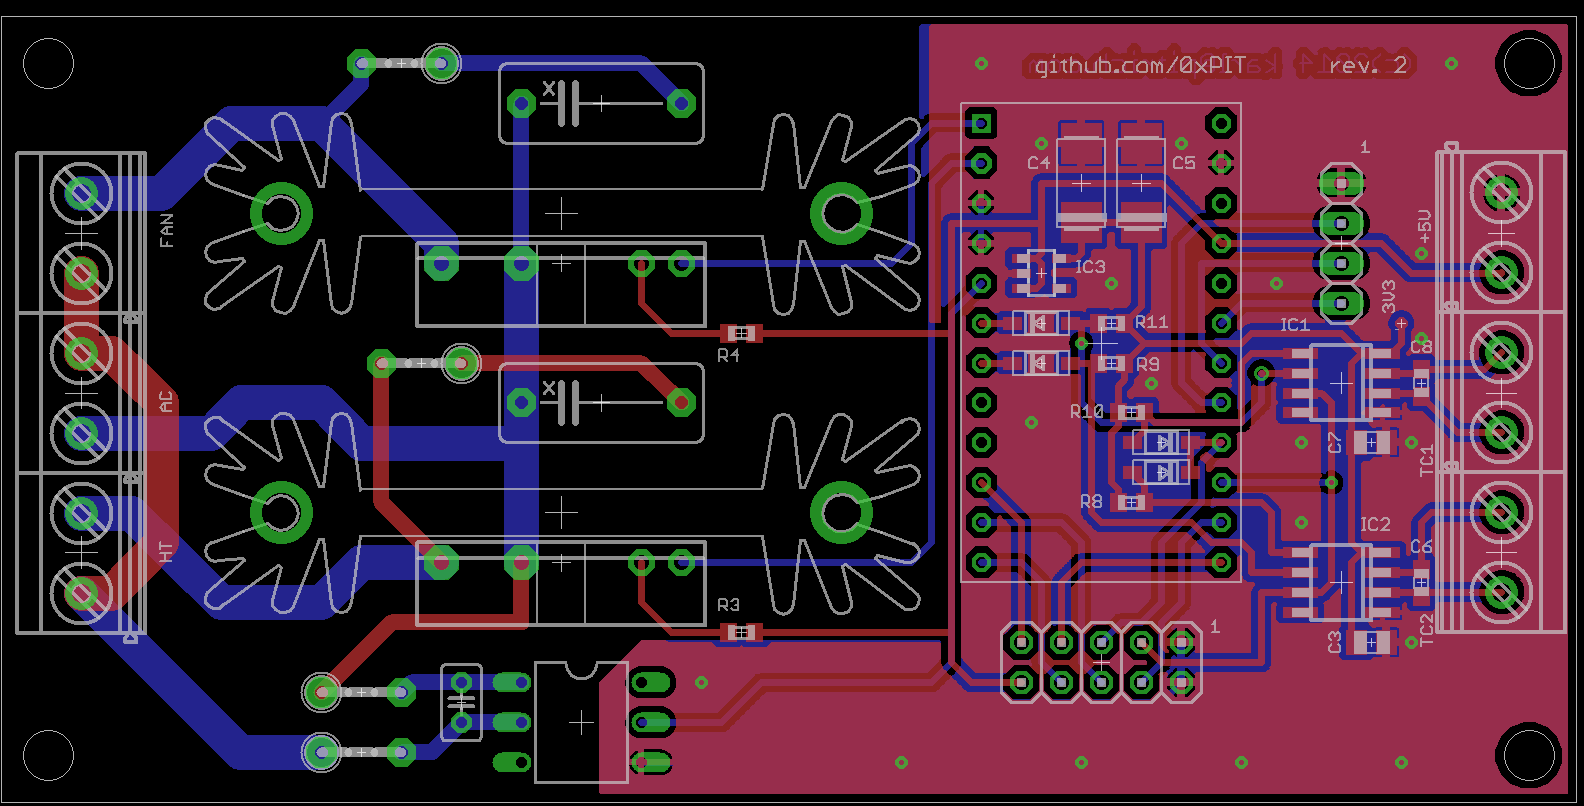Select the C7 reference label
Viewport: 1584px width, 806px height.
click(x=1334, y=442)
